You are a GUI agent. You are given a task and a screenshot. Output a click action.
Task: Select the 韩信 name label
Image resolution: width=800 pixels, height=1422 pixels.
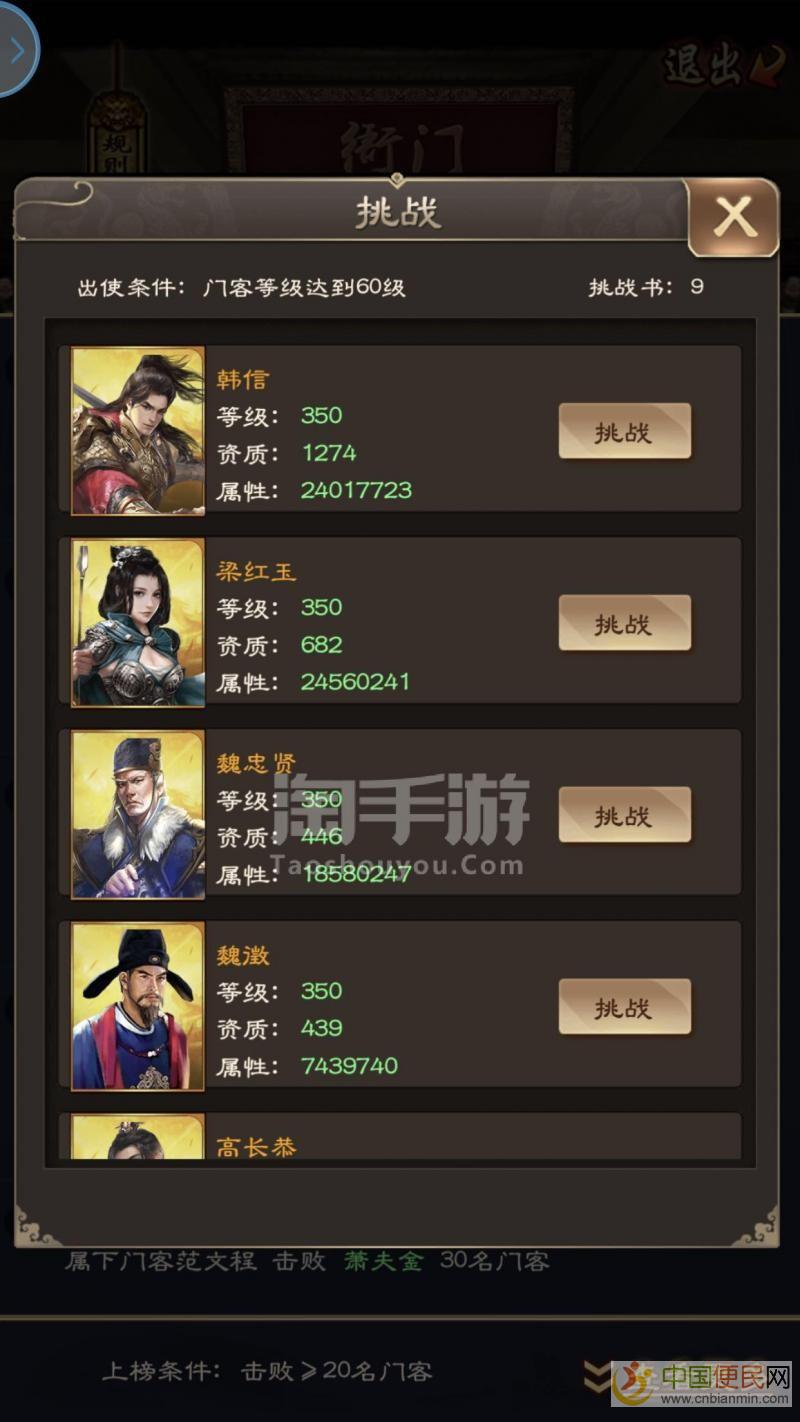[x=243, y=380]
